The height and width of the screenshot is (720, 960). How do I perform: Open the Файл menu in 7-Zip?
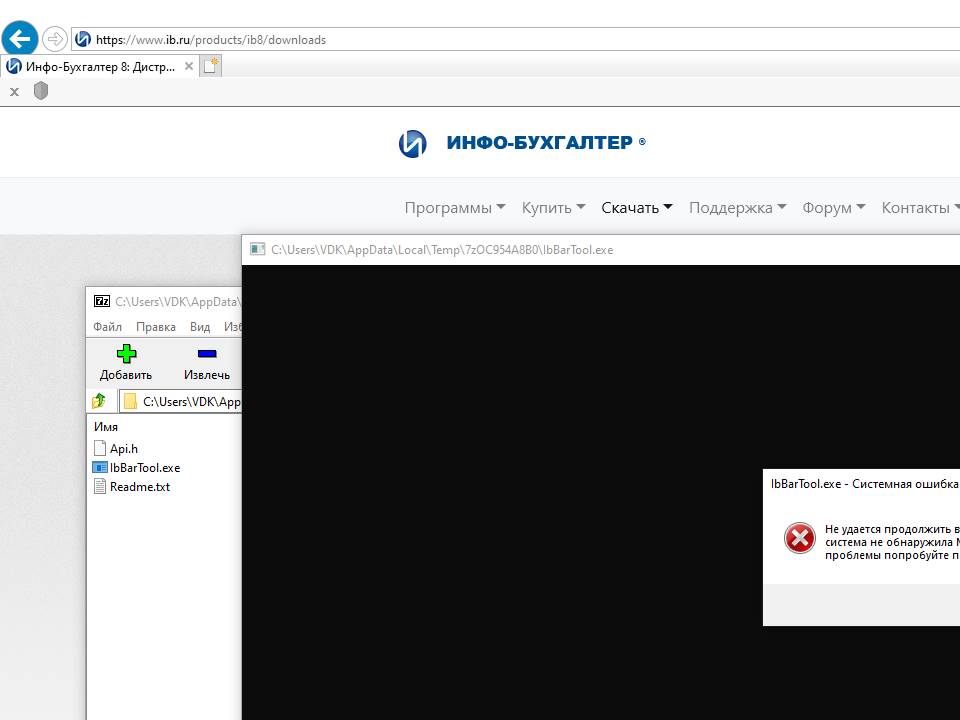click(x=107, y=327)
